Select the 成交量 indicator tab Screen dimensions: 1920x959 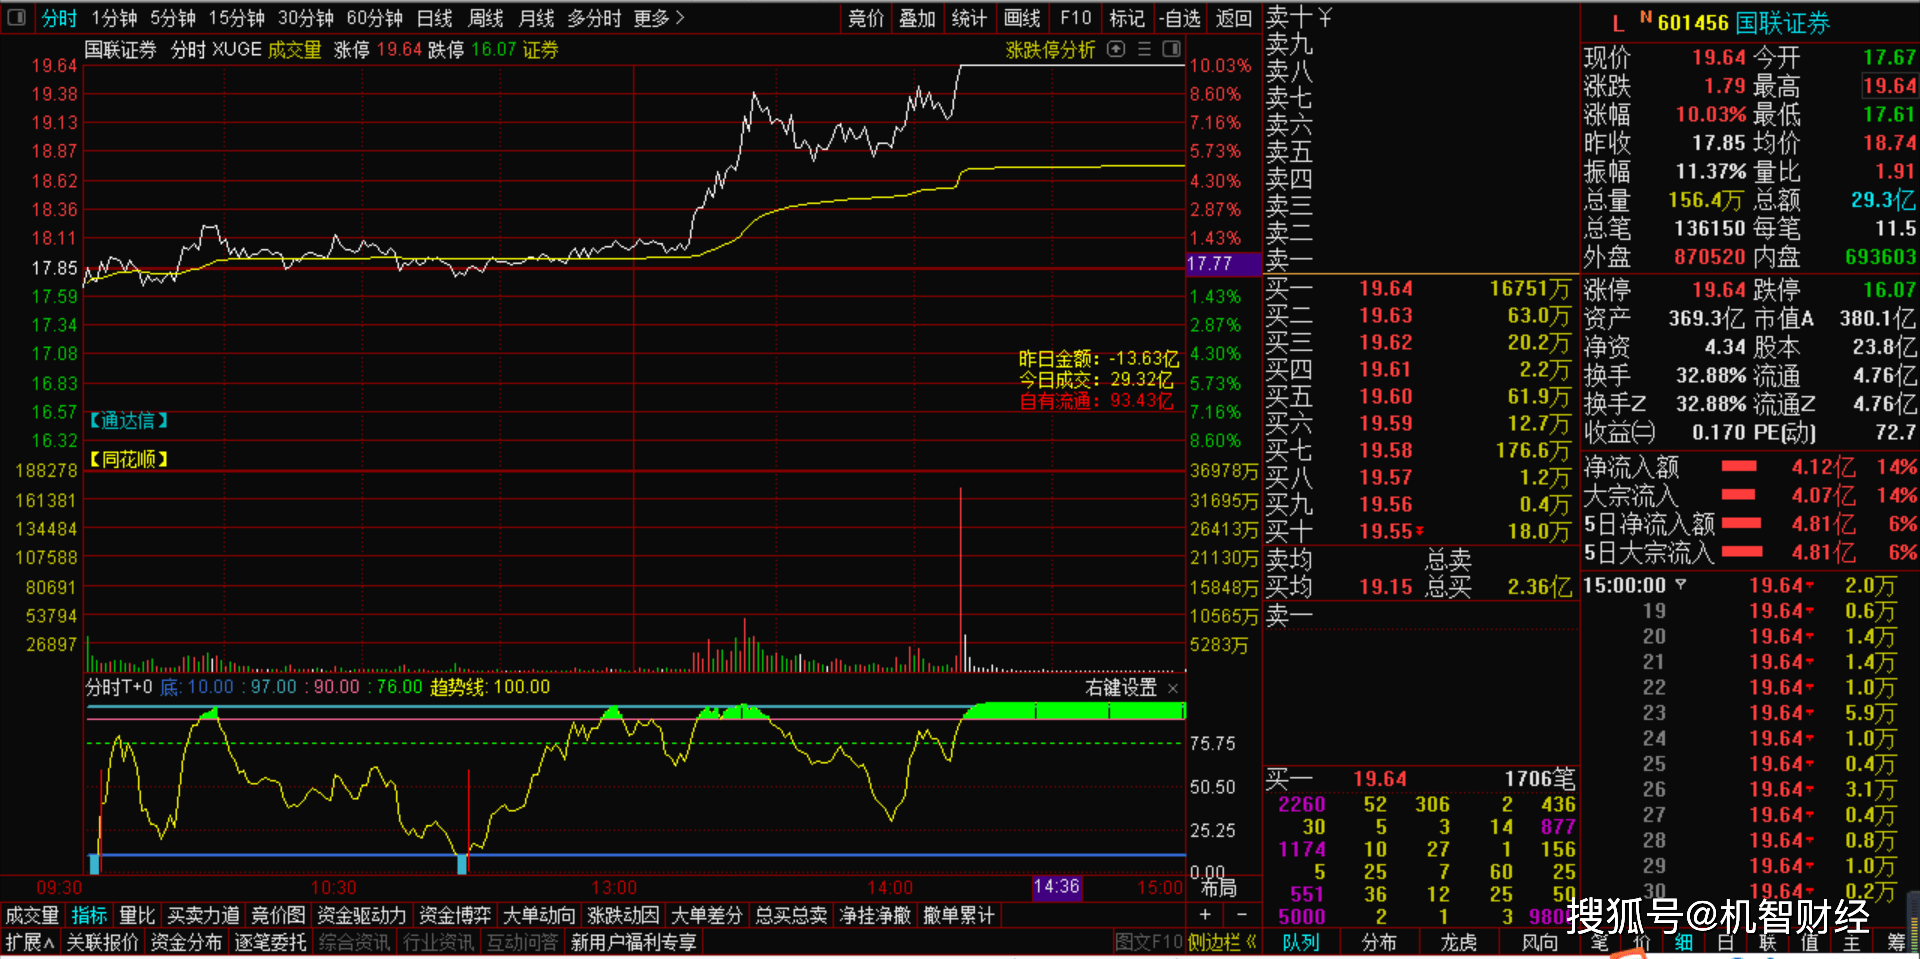click(x=32, y=915)
